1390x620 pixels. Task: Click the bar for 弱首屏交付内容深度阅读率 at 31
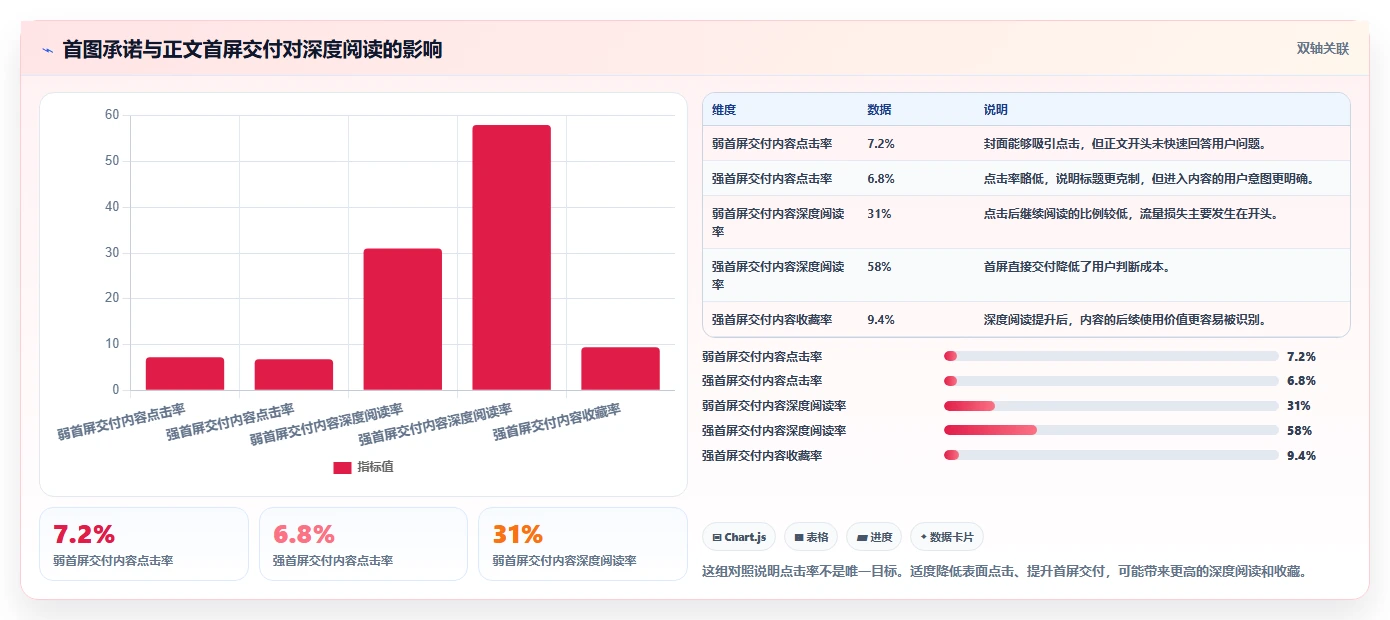(403, 319)
